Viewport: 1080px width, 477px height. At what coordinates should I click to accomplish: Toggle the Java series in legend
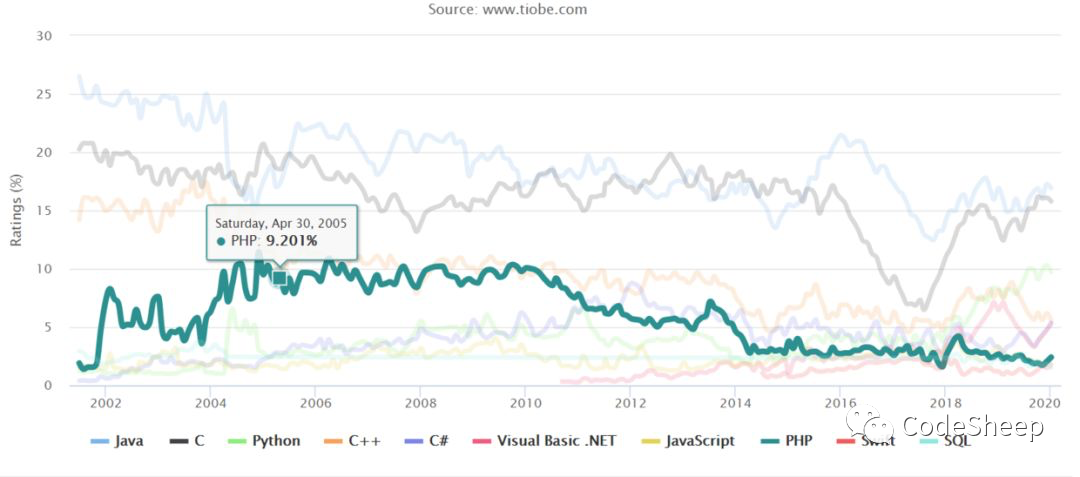point(117,441)
